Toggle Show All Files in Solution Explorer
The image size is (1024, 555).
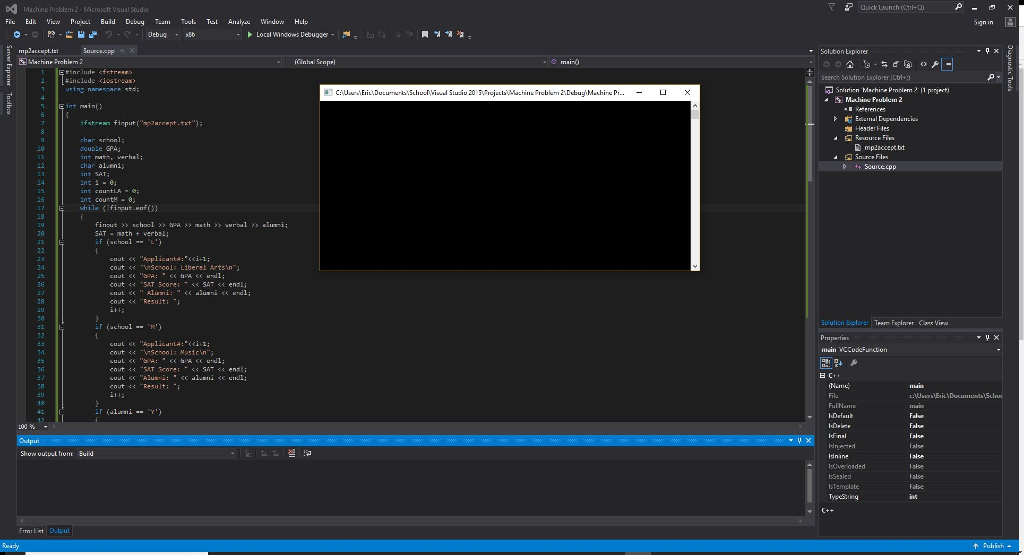pos(908,64)
